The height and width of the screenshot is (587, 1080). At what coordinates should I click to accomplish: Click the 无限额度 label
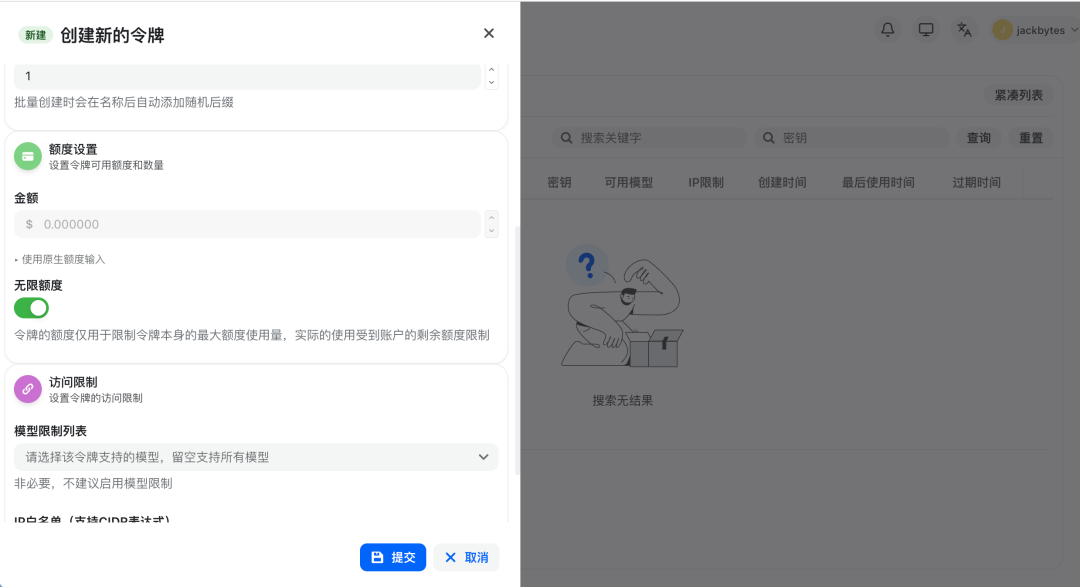[39, 285]
